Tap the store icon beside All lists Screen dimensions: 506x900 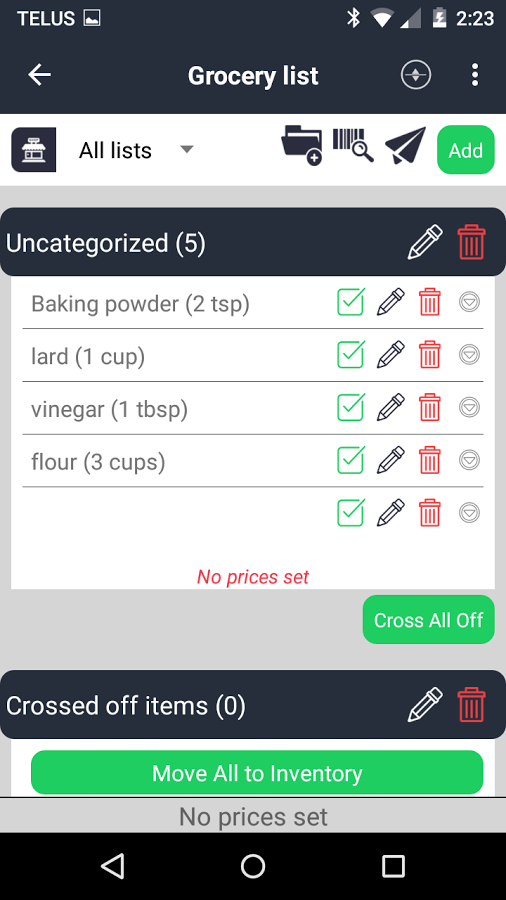click(34, 150)
